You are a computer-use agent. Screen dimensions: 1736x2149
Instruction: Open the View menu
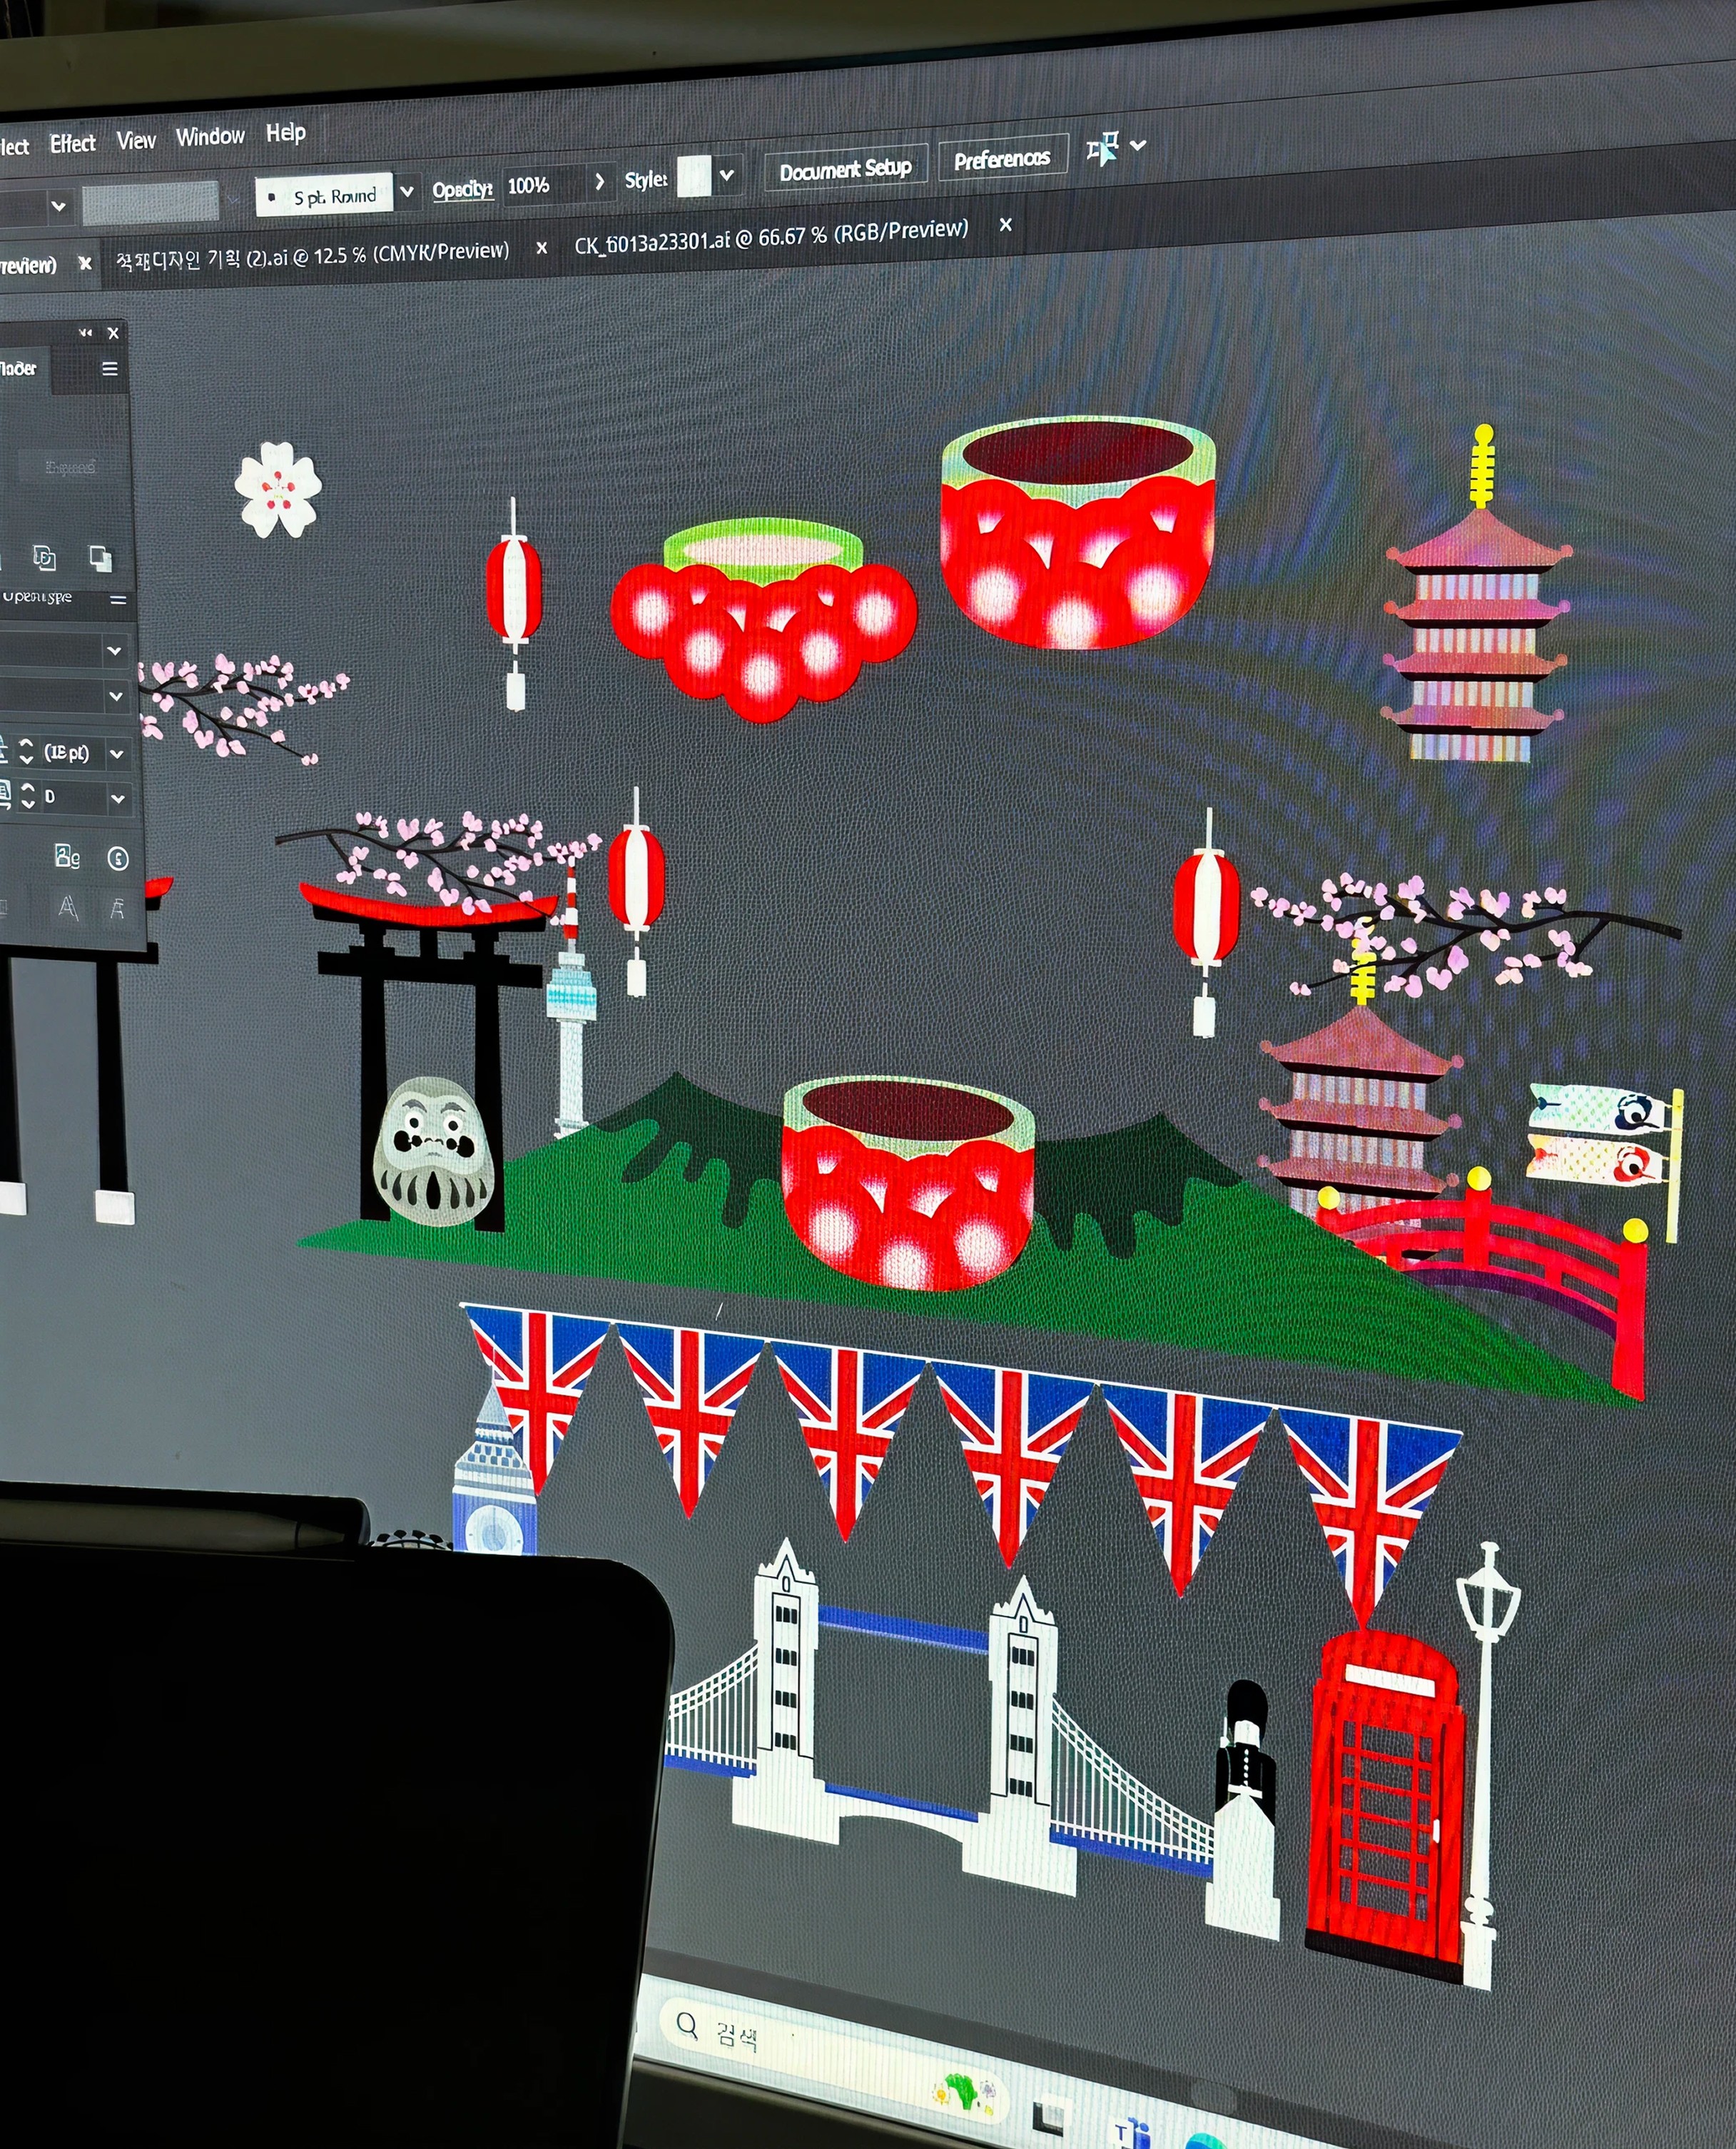pyautogui.click(x=136, y=140)
